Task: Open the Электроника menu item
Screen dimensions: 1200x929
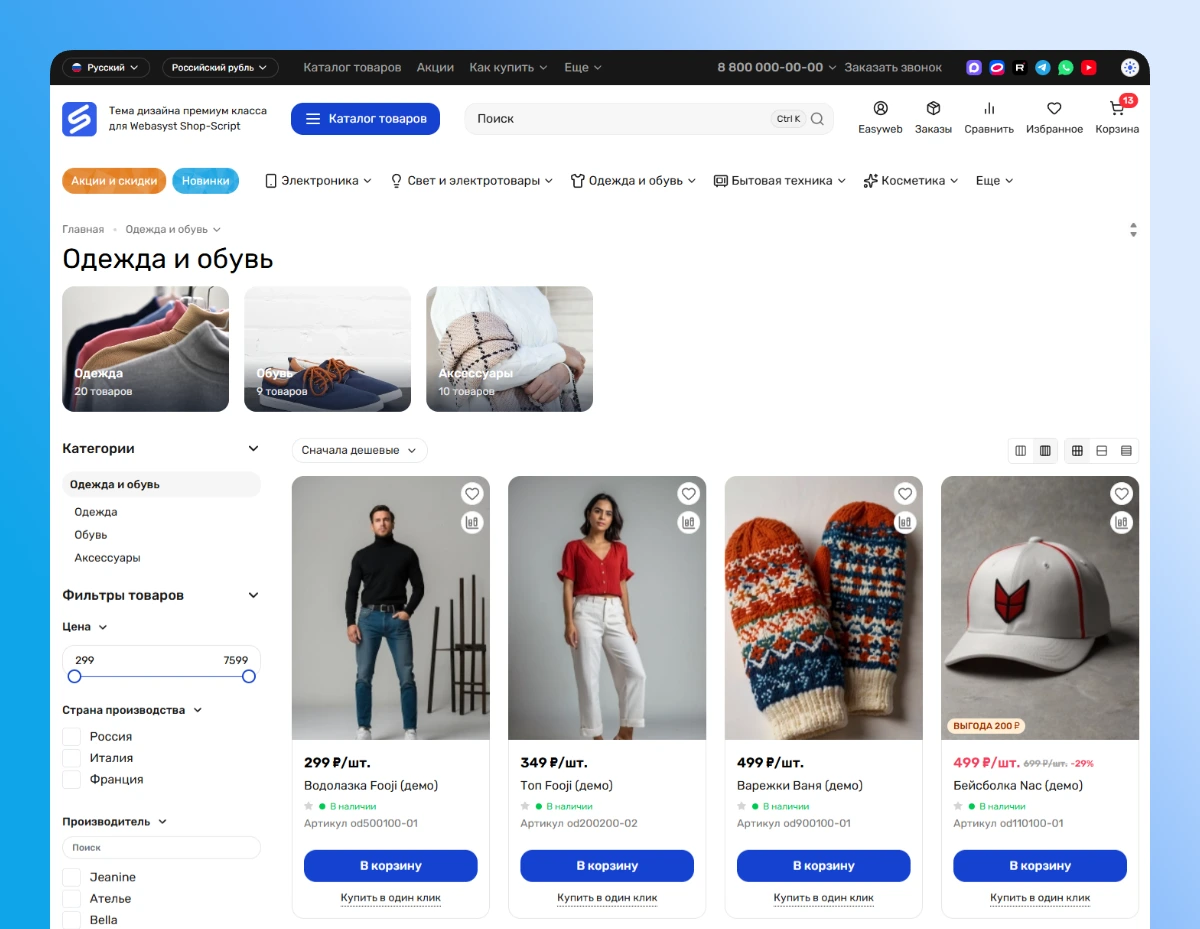Action: pos(318,181)
